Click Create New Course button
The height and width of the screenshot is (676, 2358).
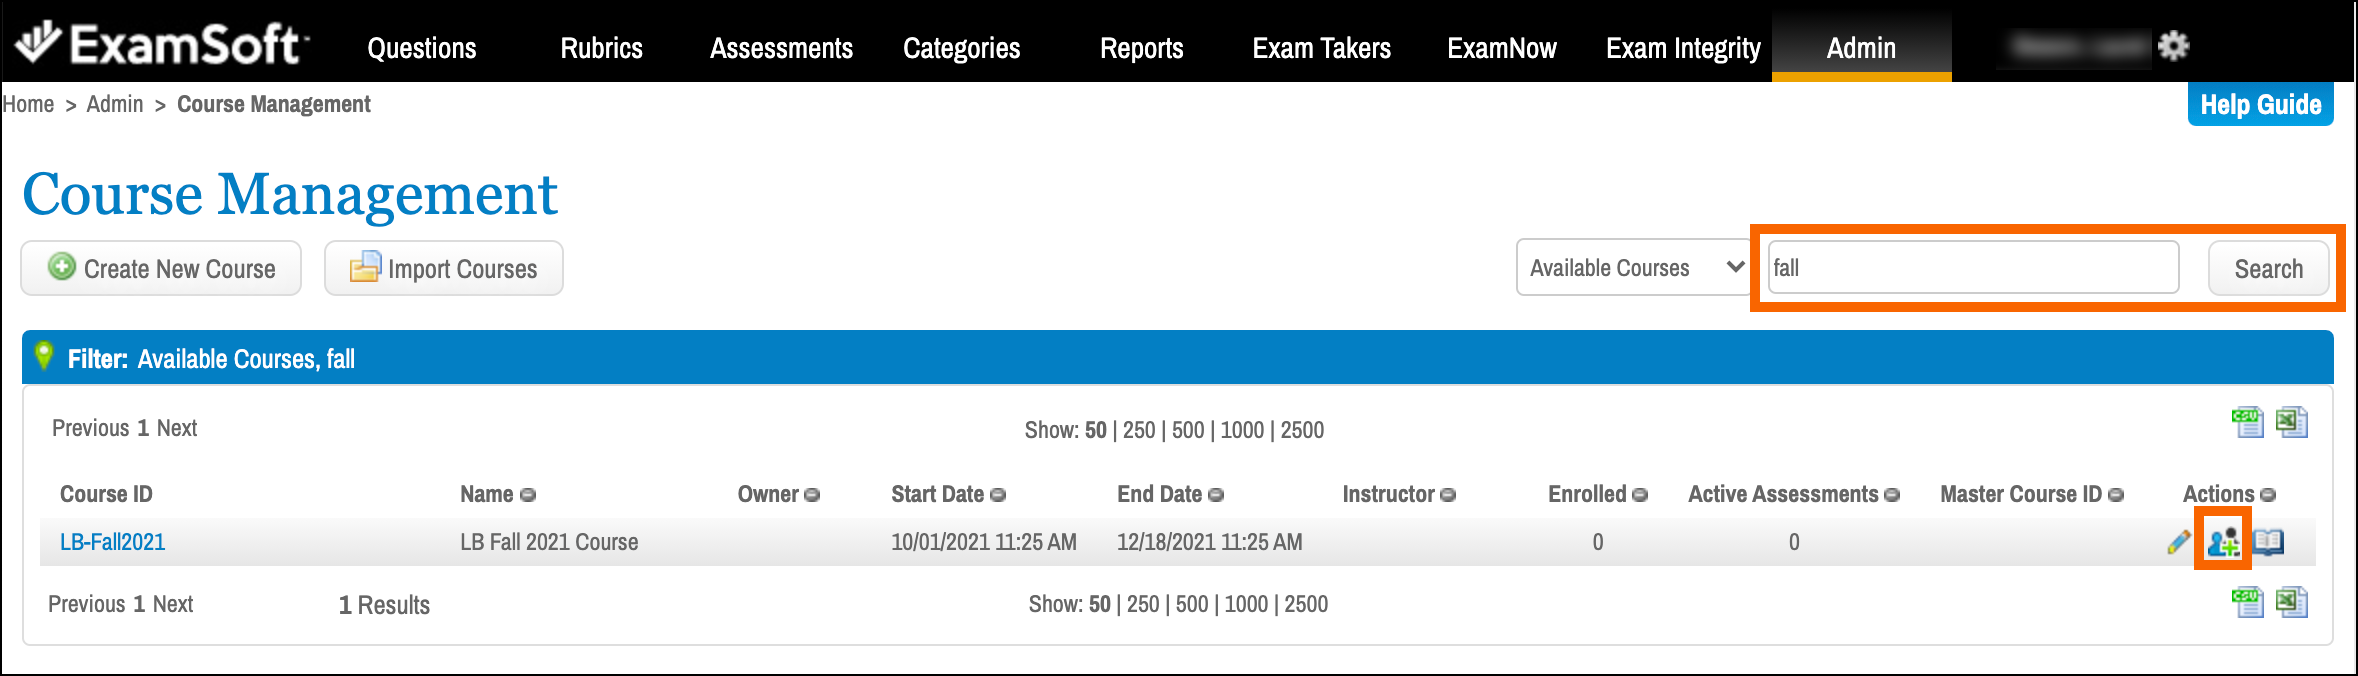coord(161,268)
